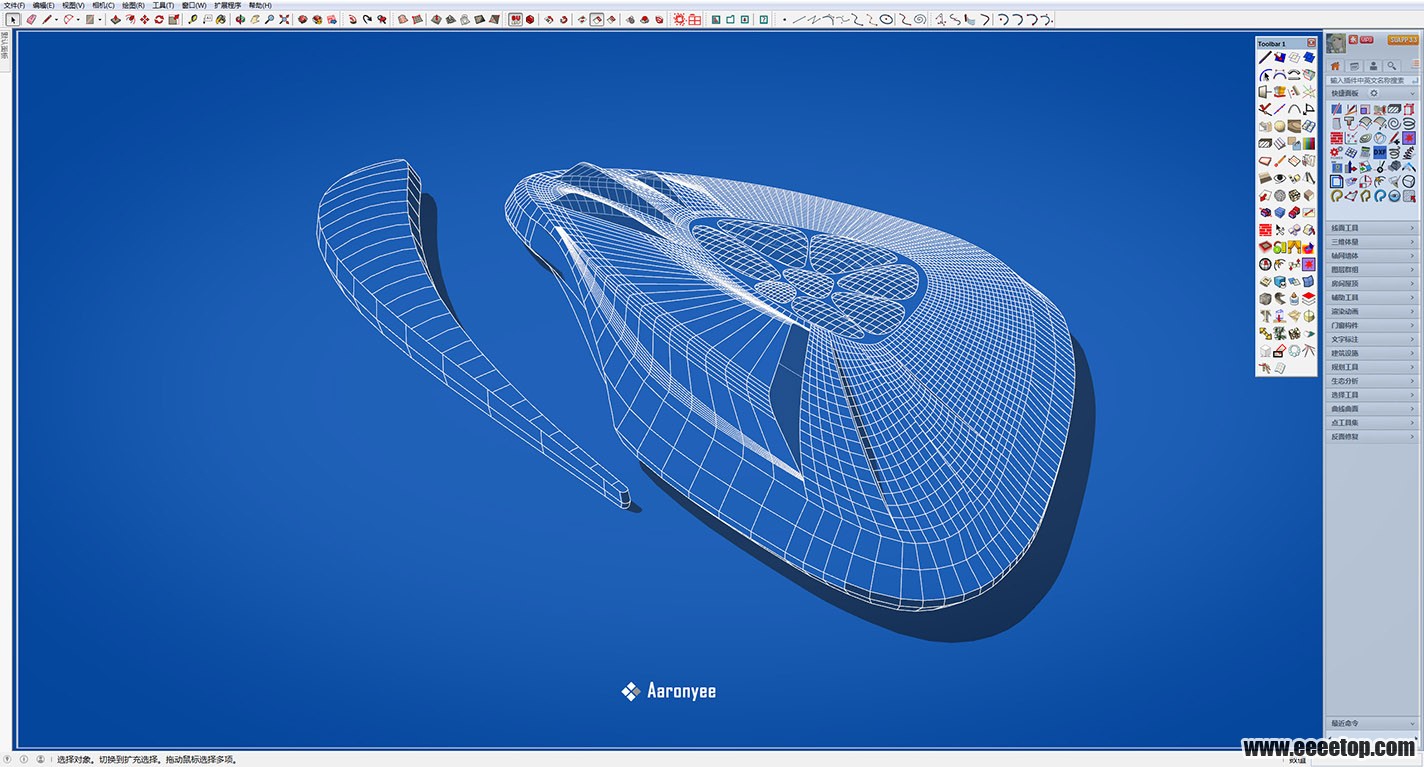Open the 编辑(E) menu
The height and width of the screenshot is (767, 1424).
(43, 5)
